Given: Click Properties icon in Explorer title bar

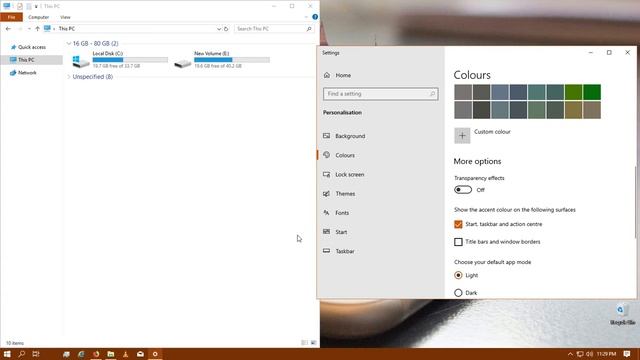Looking at the screenshot, I should click(x=20, y=6).
